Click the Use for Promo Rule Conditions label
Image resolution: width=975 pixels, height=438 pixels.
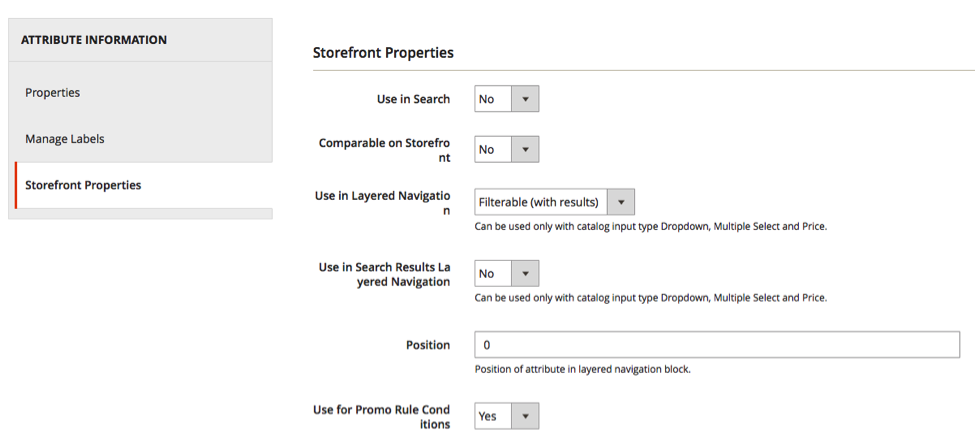[382, 417]
